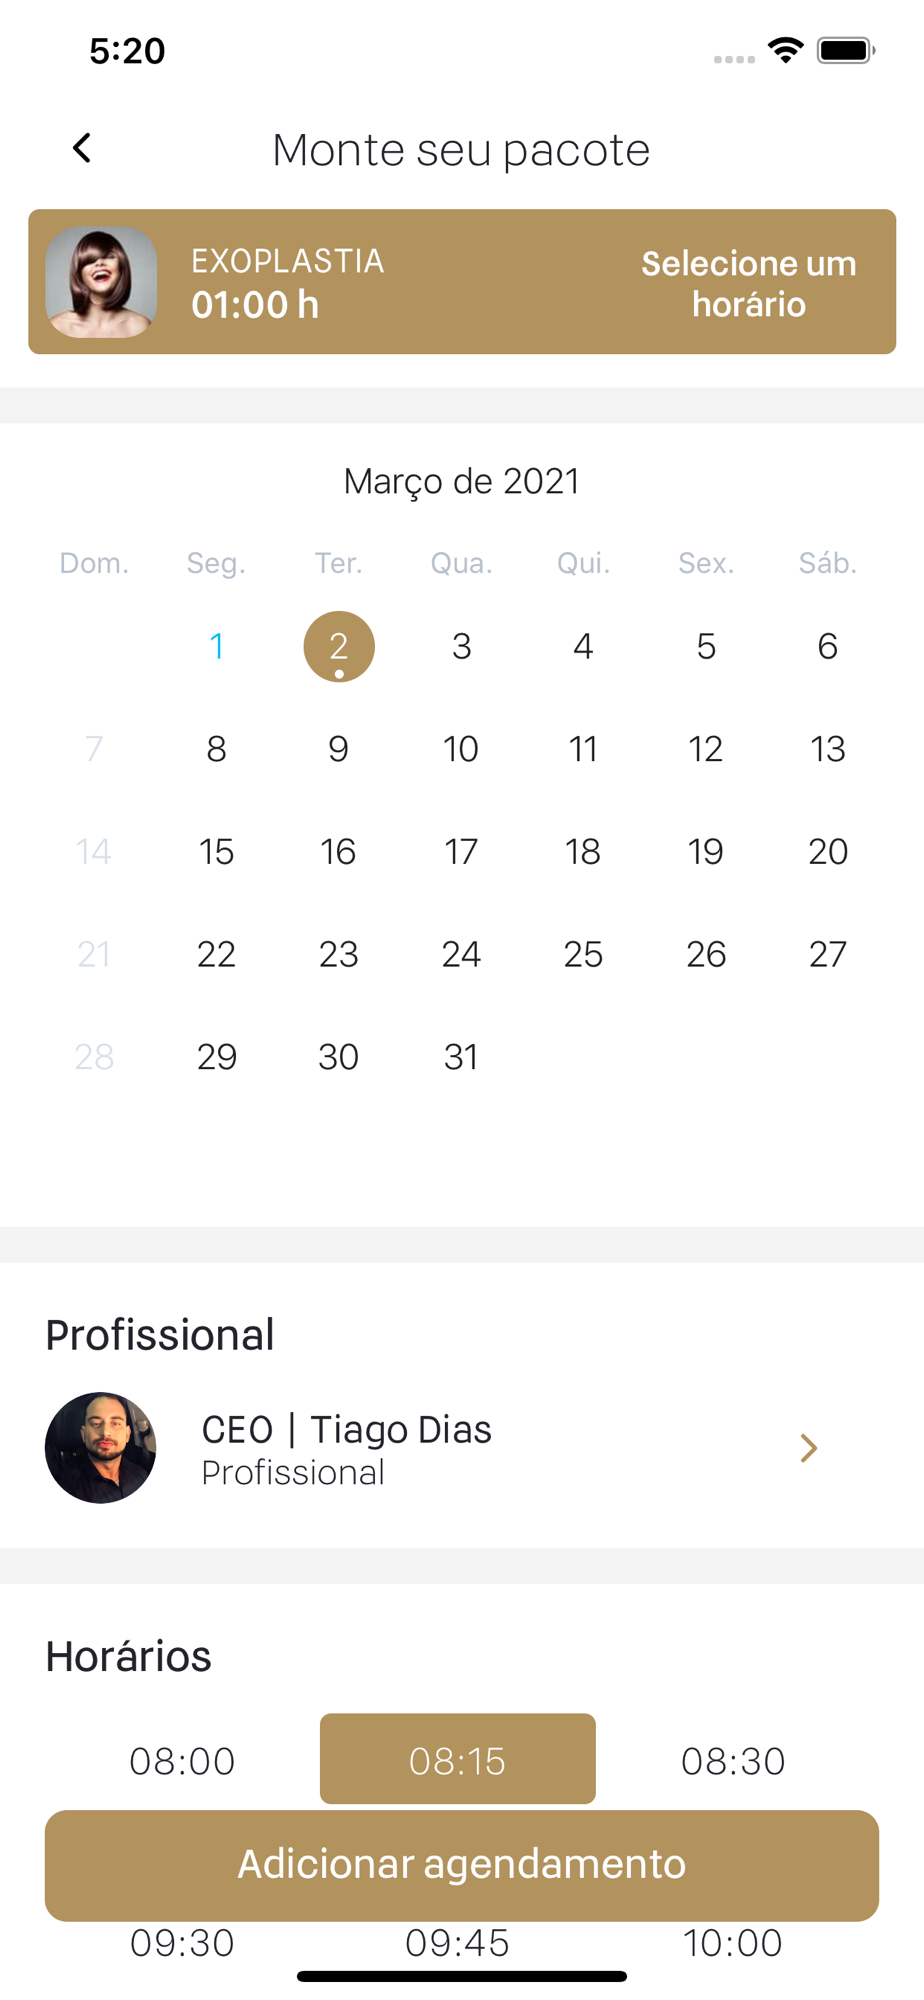
Task: Pick March 1 on the calendar
Action: point(216,647)
